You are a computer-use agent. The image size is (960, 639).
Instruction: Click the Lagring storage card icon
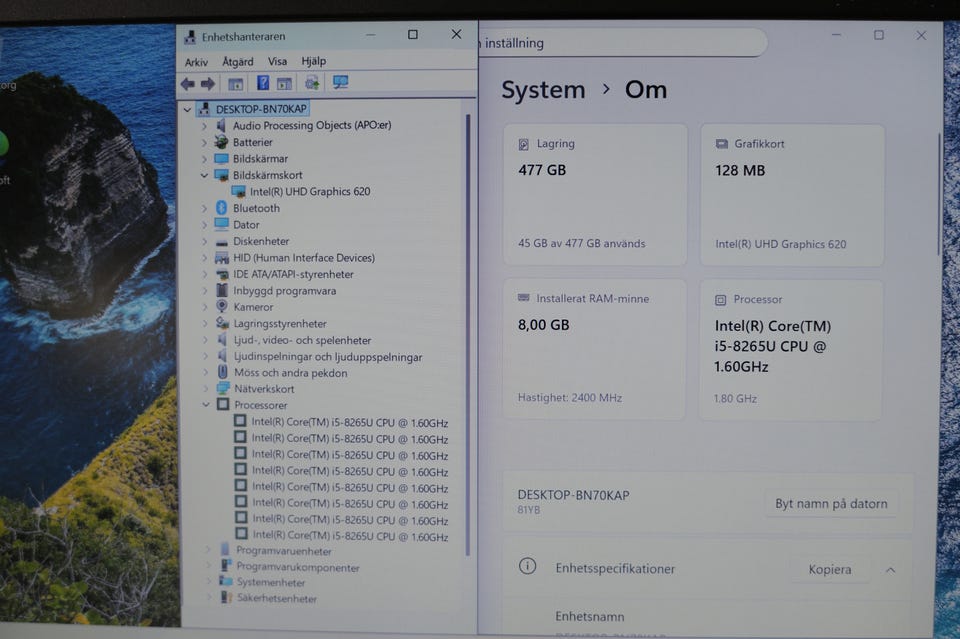point(523,144)
